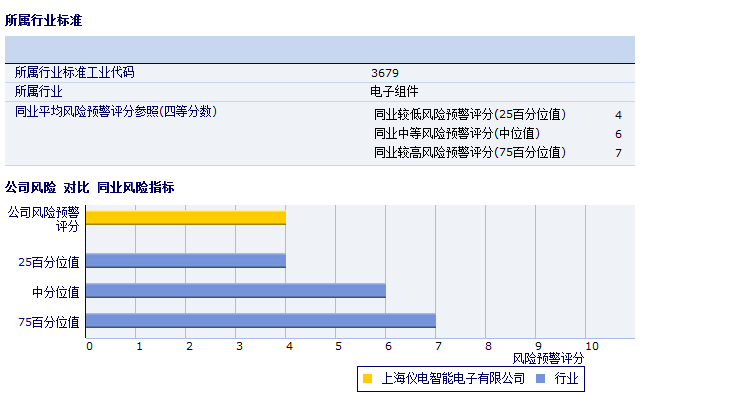744x396 pixels.
Task: Click the 所属行业标准 heading
Action: tap(44, 20)
